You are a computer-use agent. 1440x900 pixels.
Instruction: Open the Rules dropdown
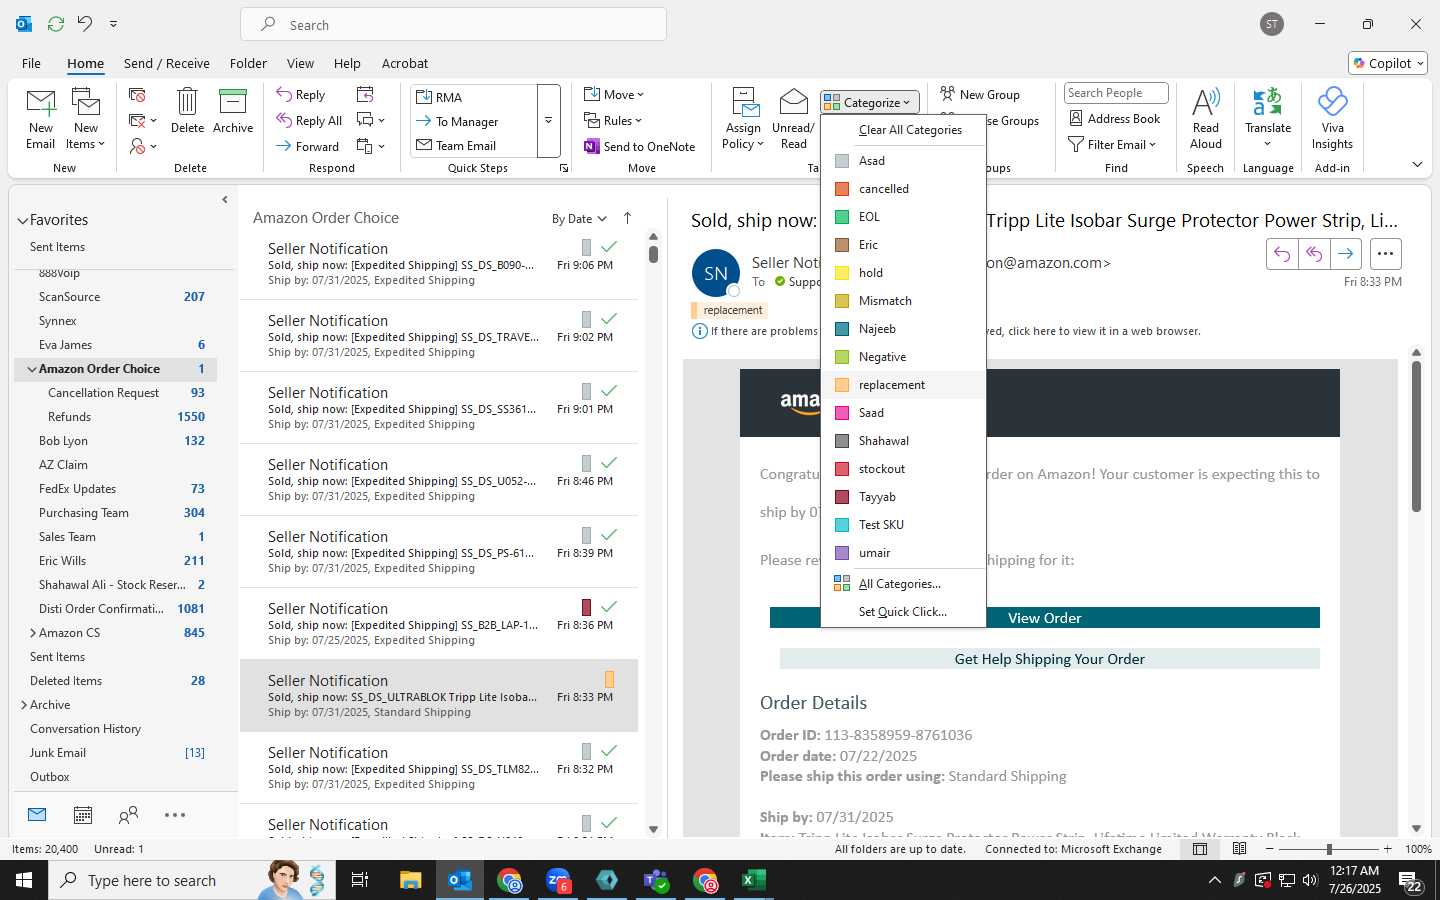613,121
